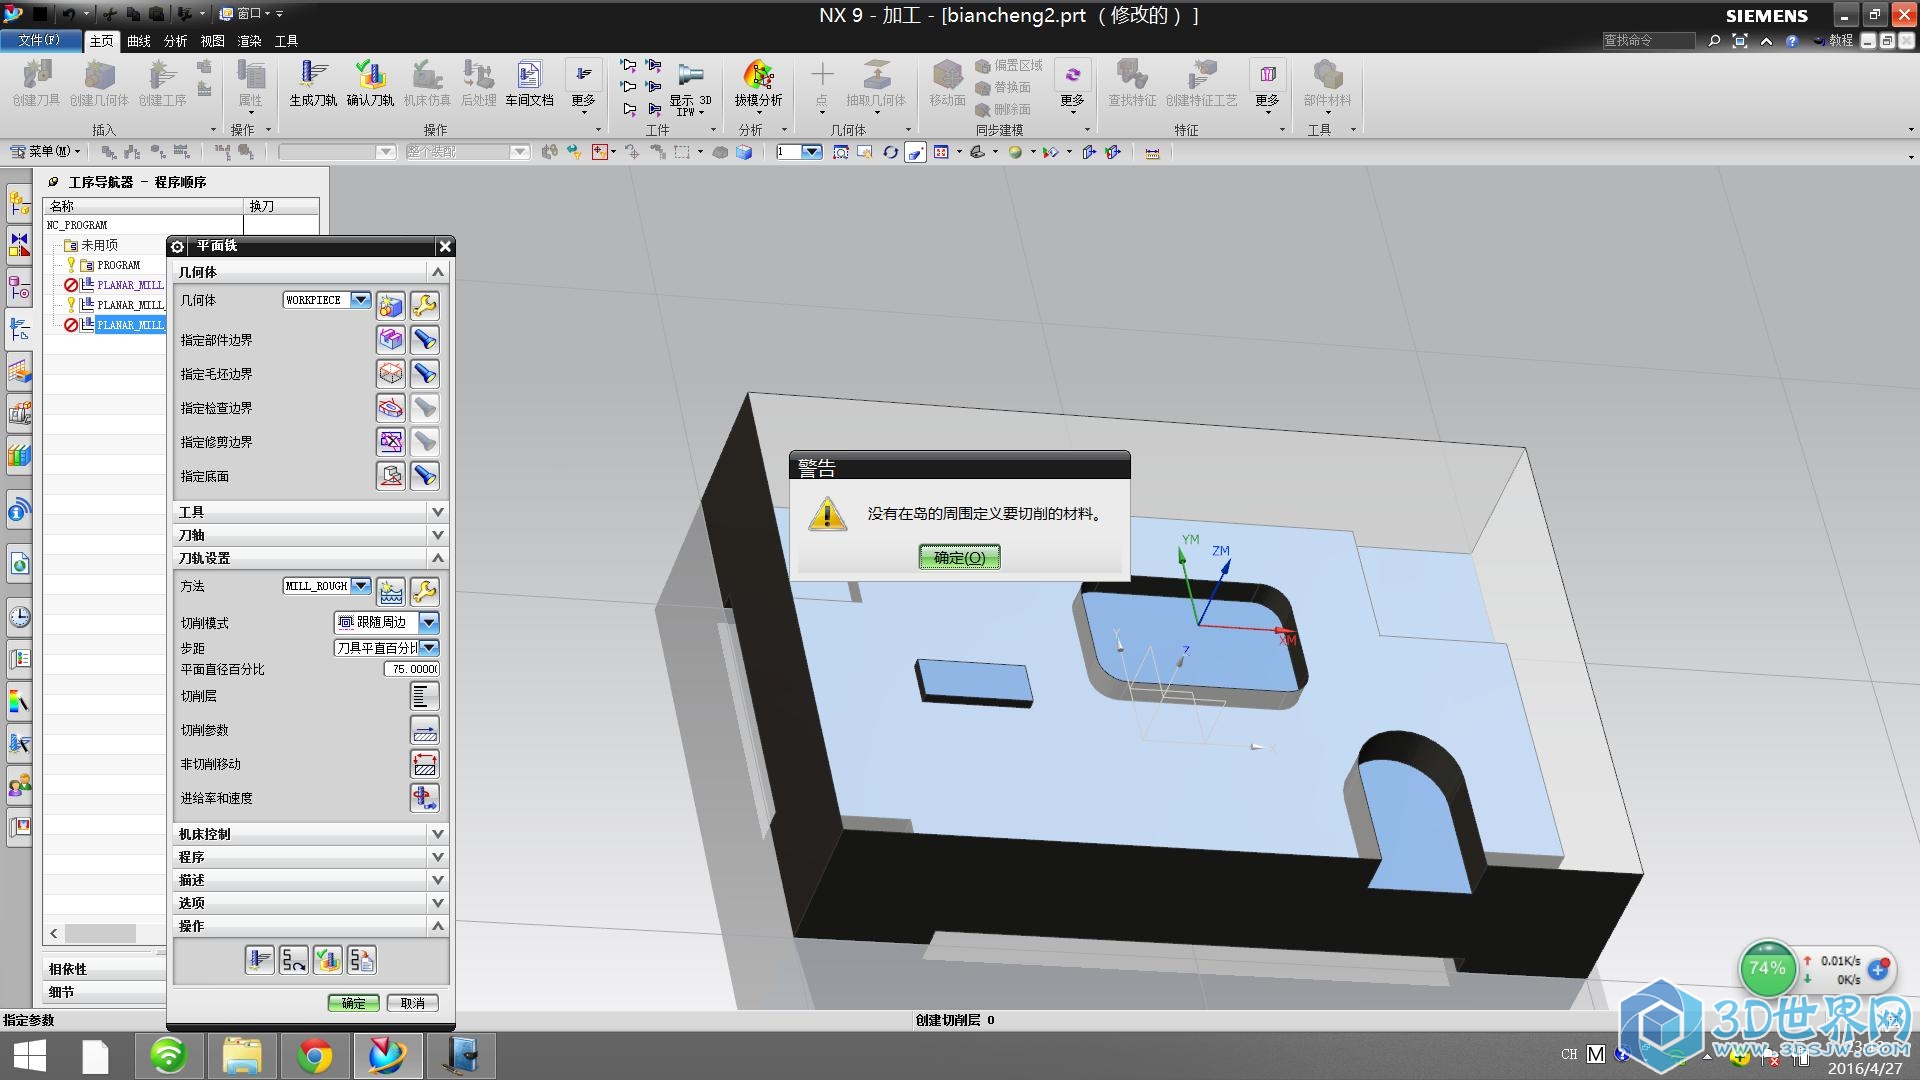Open Cutting Parameters (切削参数) icon
The width and height of the screenshot is (1920, 1080).
point(425,730)
